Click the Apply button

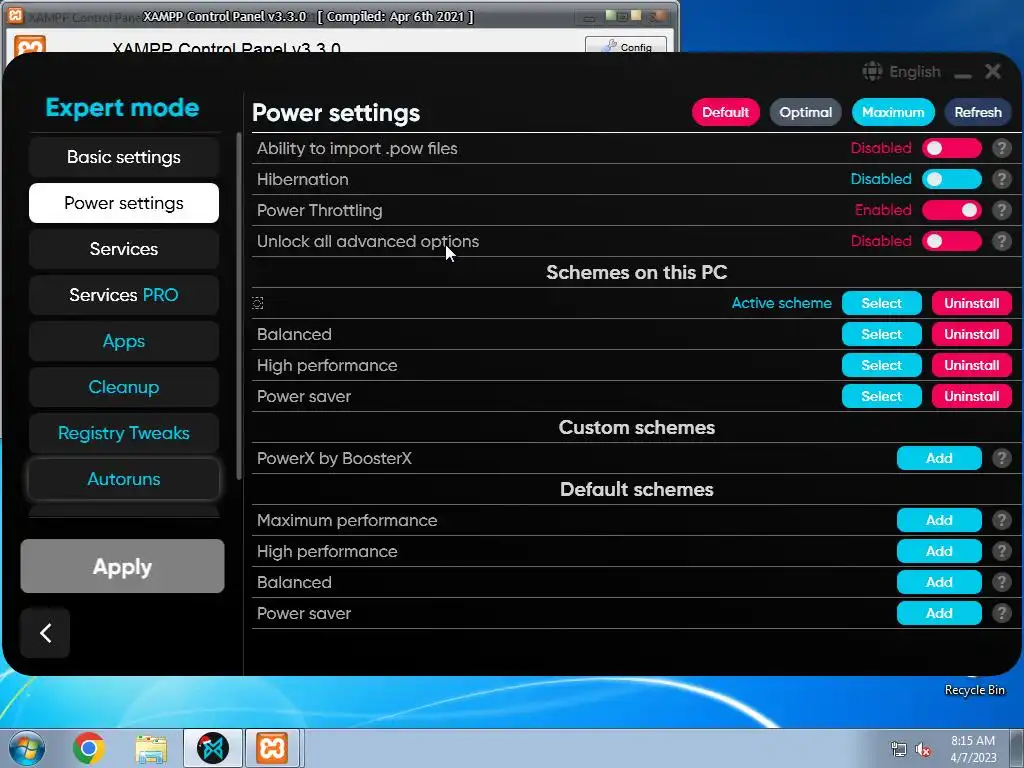[122, 566]
